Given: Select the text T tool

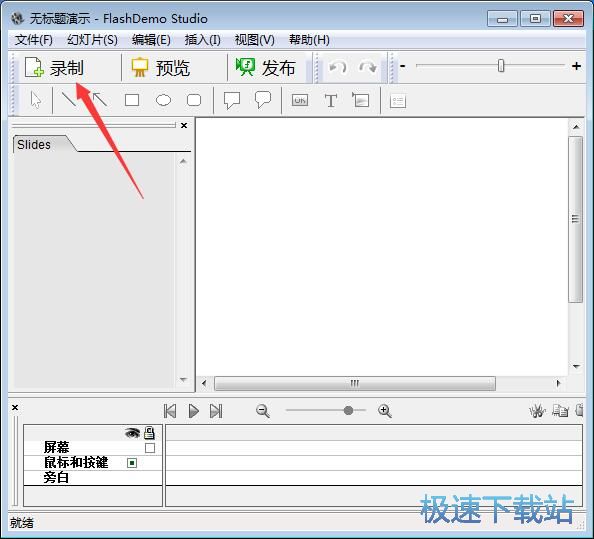Looking at the screenshot, I should [x=330, y=101].
